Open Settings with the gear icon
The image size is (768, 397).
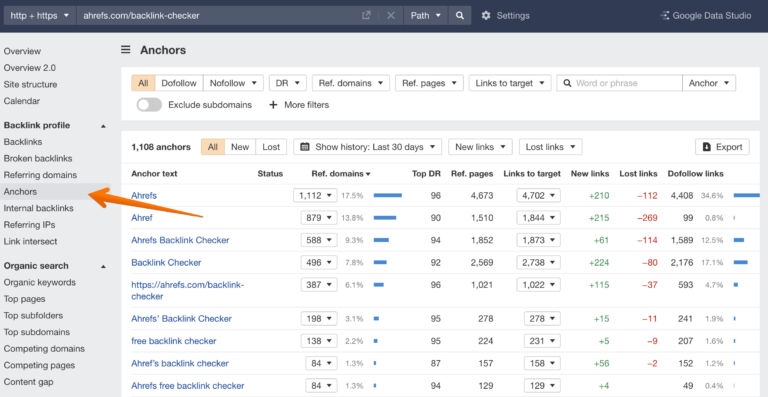tap(485, 16)
